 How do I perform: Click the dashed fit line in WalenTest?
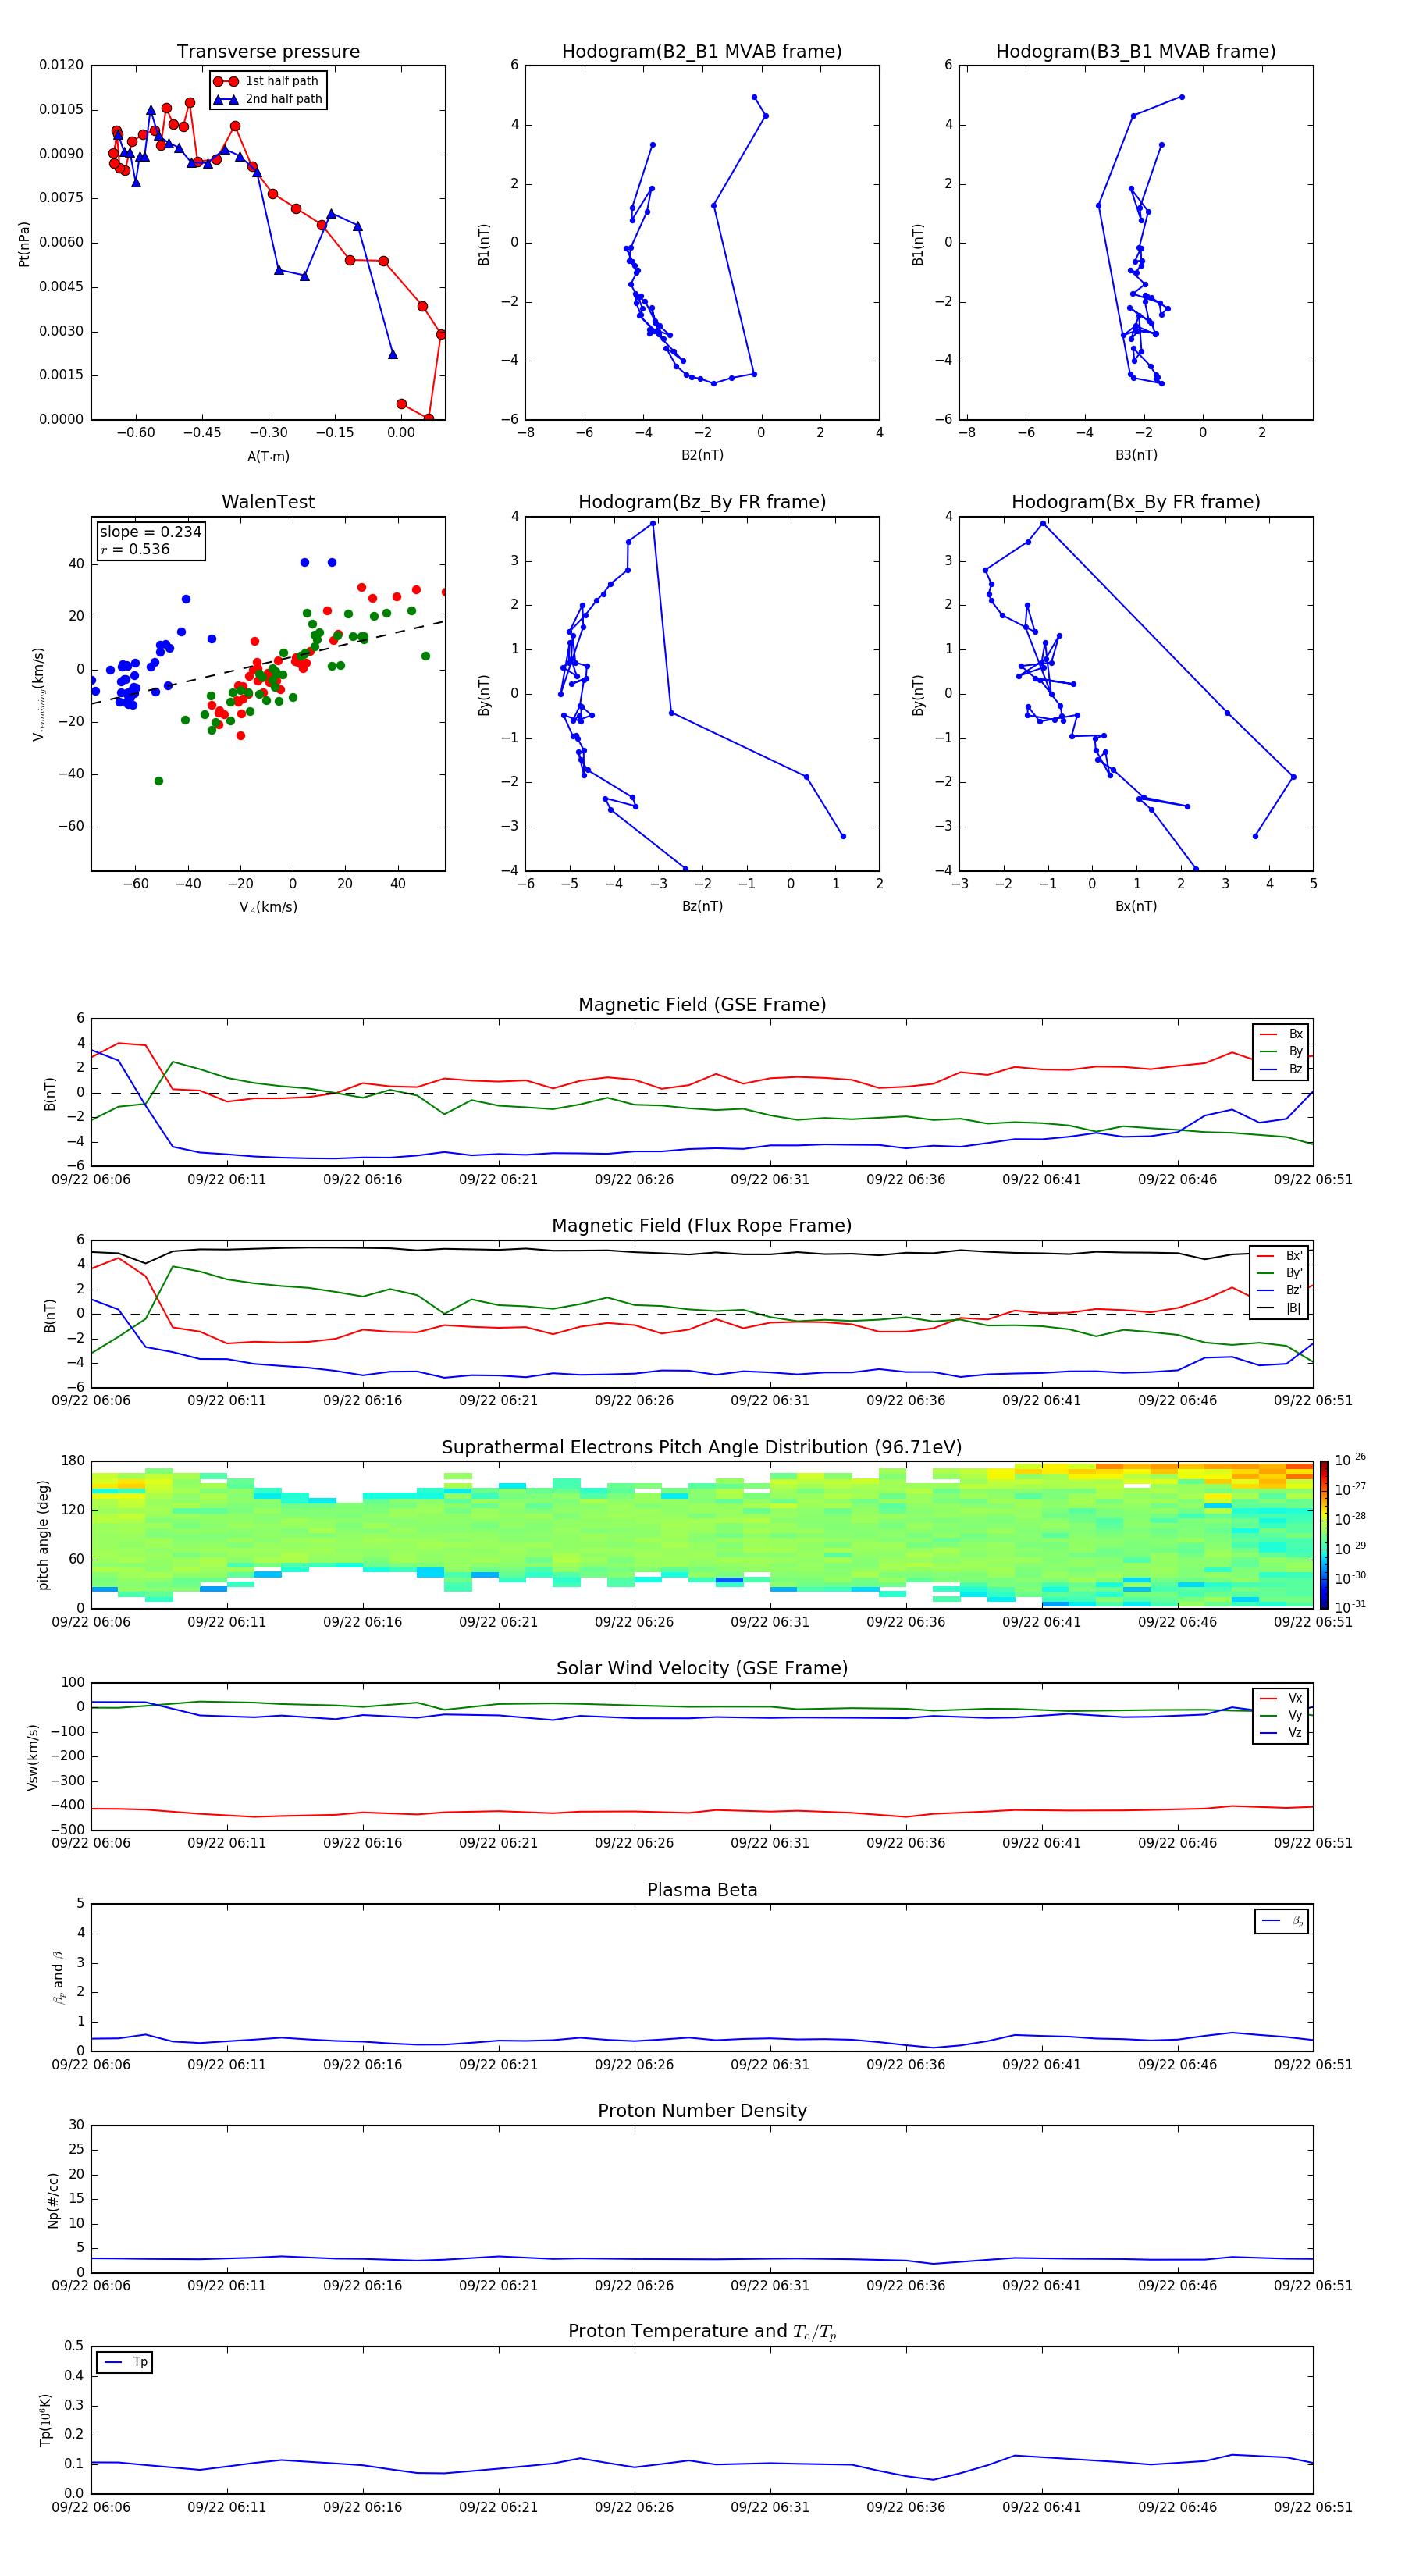pyautogui.click(x=268, y=662)
